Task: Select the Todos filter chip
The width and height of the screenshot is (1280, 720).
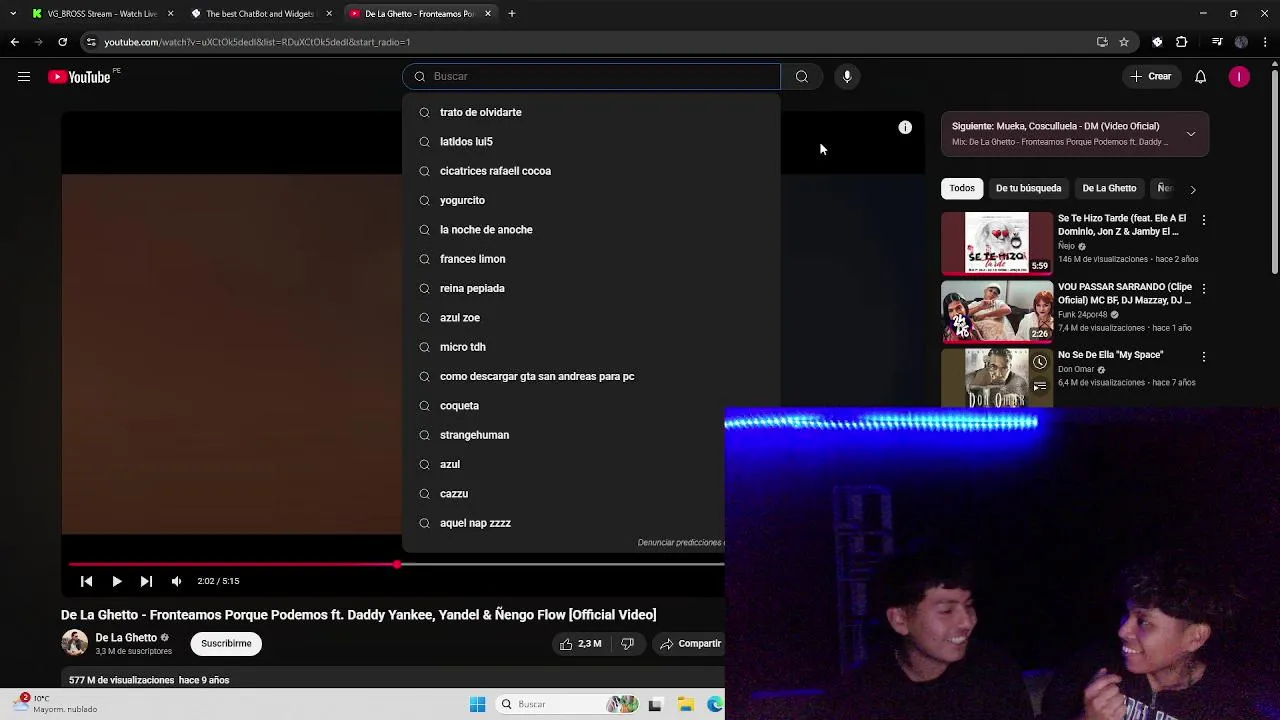Action: 962,188
